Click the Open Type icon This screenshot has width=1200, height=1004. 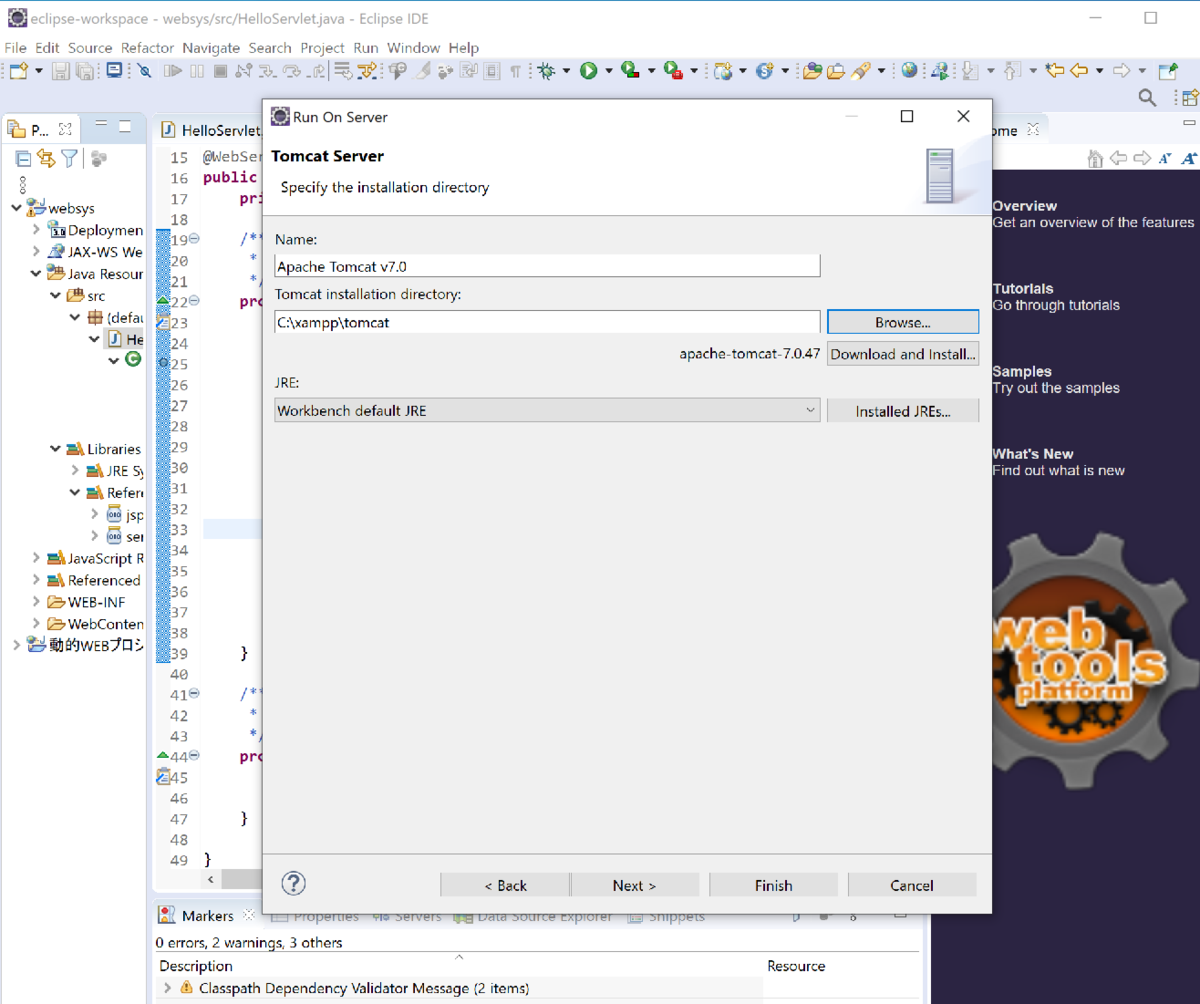pyautogui.click(x=812, y=70)
